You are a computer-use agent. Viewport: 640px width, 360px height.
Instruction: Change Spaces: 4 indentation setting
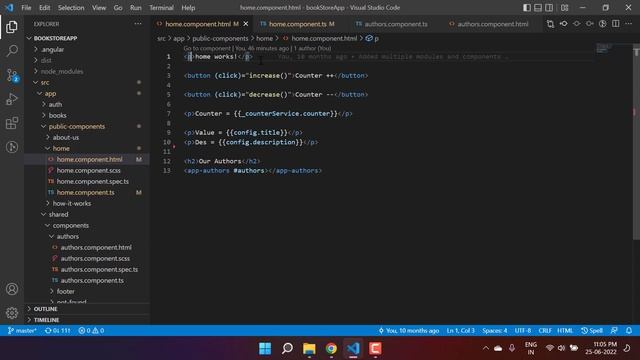tap(494, 331)
